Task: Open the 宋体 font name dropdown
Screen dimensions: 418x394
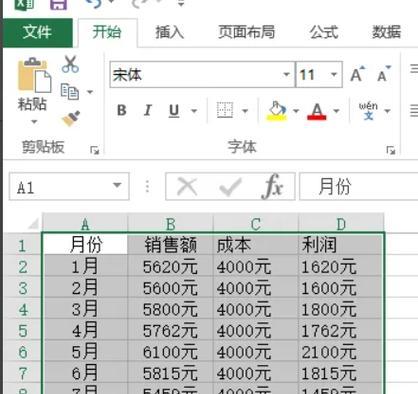Action: click(286, 74)
